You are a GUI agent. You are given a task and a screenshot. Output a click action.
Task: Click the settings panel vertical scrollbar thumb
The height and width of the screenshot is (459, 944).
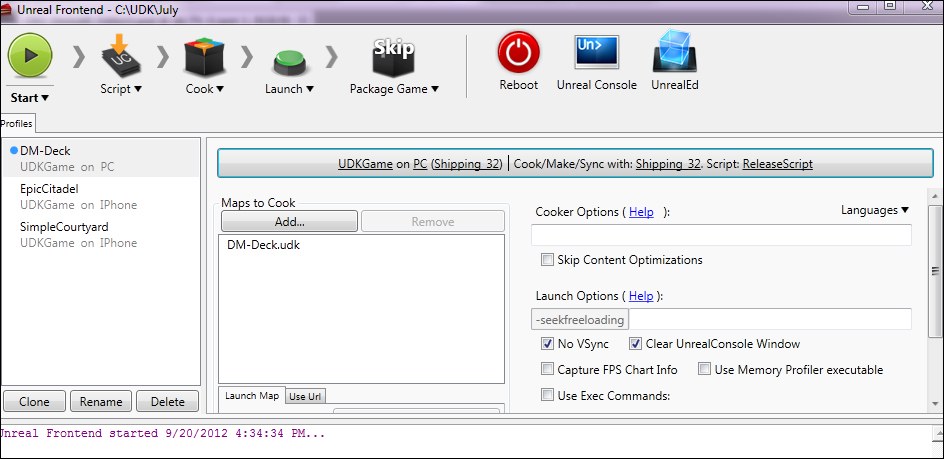pyautogui.click(x=935, y=270)
